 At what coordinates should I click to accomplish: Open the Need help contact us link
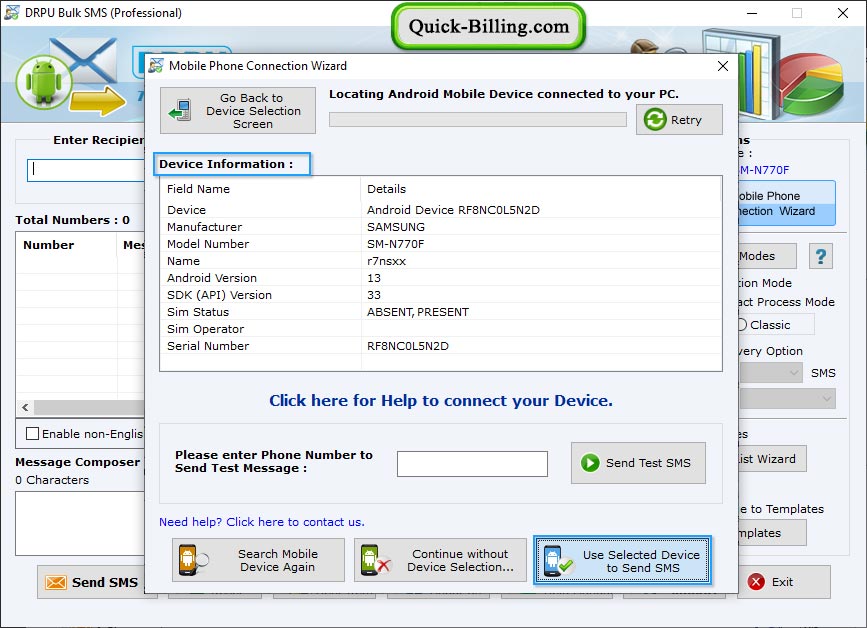[x=262, y=522]
